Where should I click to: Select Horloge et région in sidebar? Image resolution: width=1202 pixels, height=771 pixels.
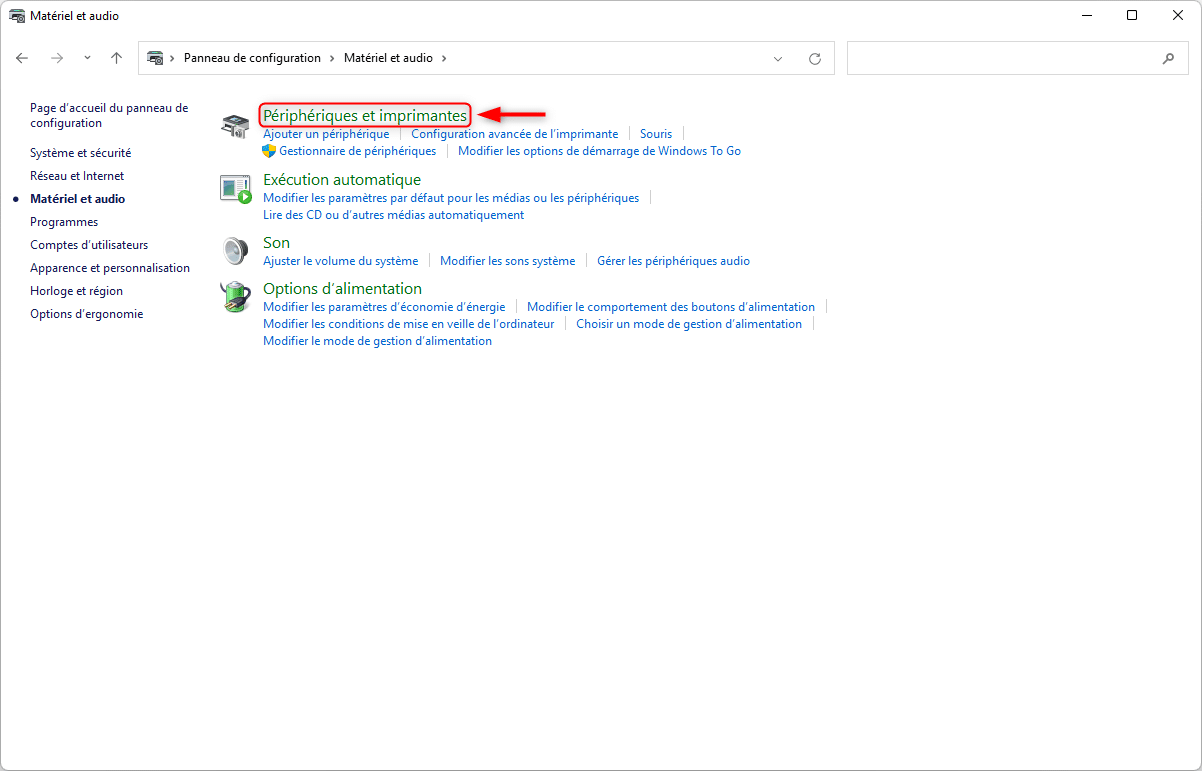(x=76, y=291)
